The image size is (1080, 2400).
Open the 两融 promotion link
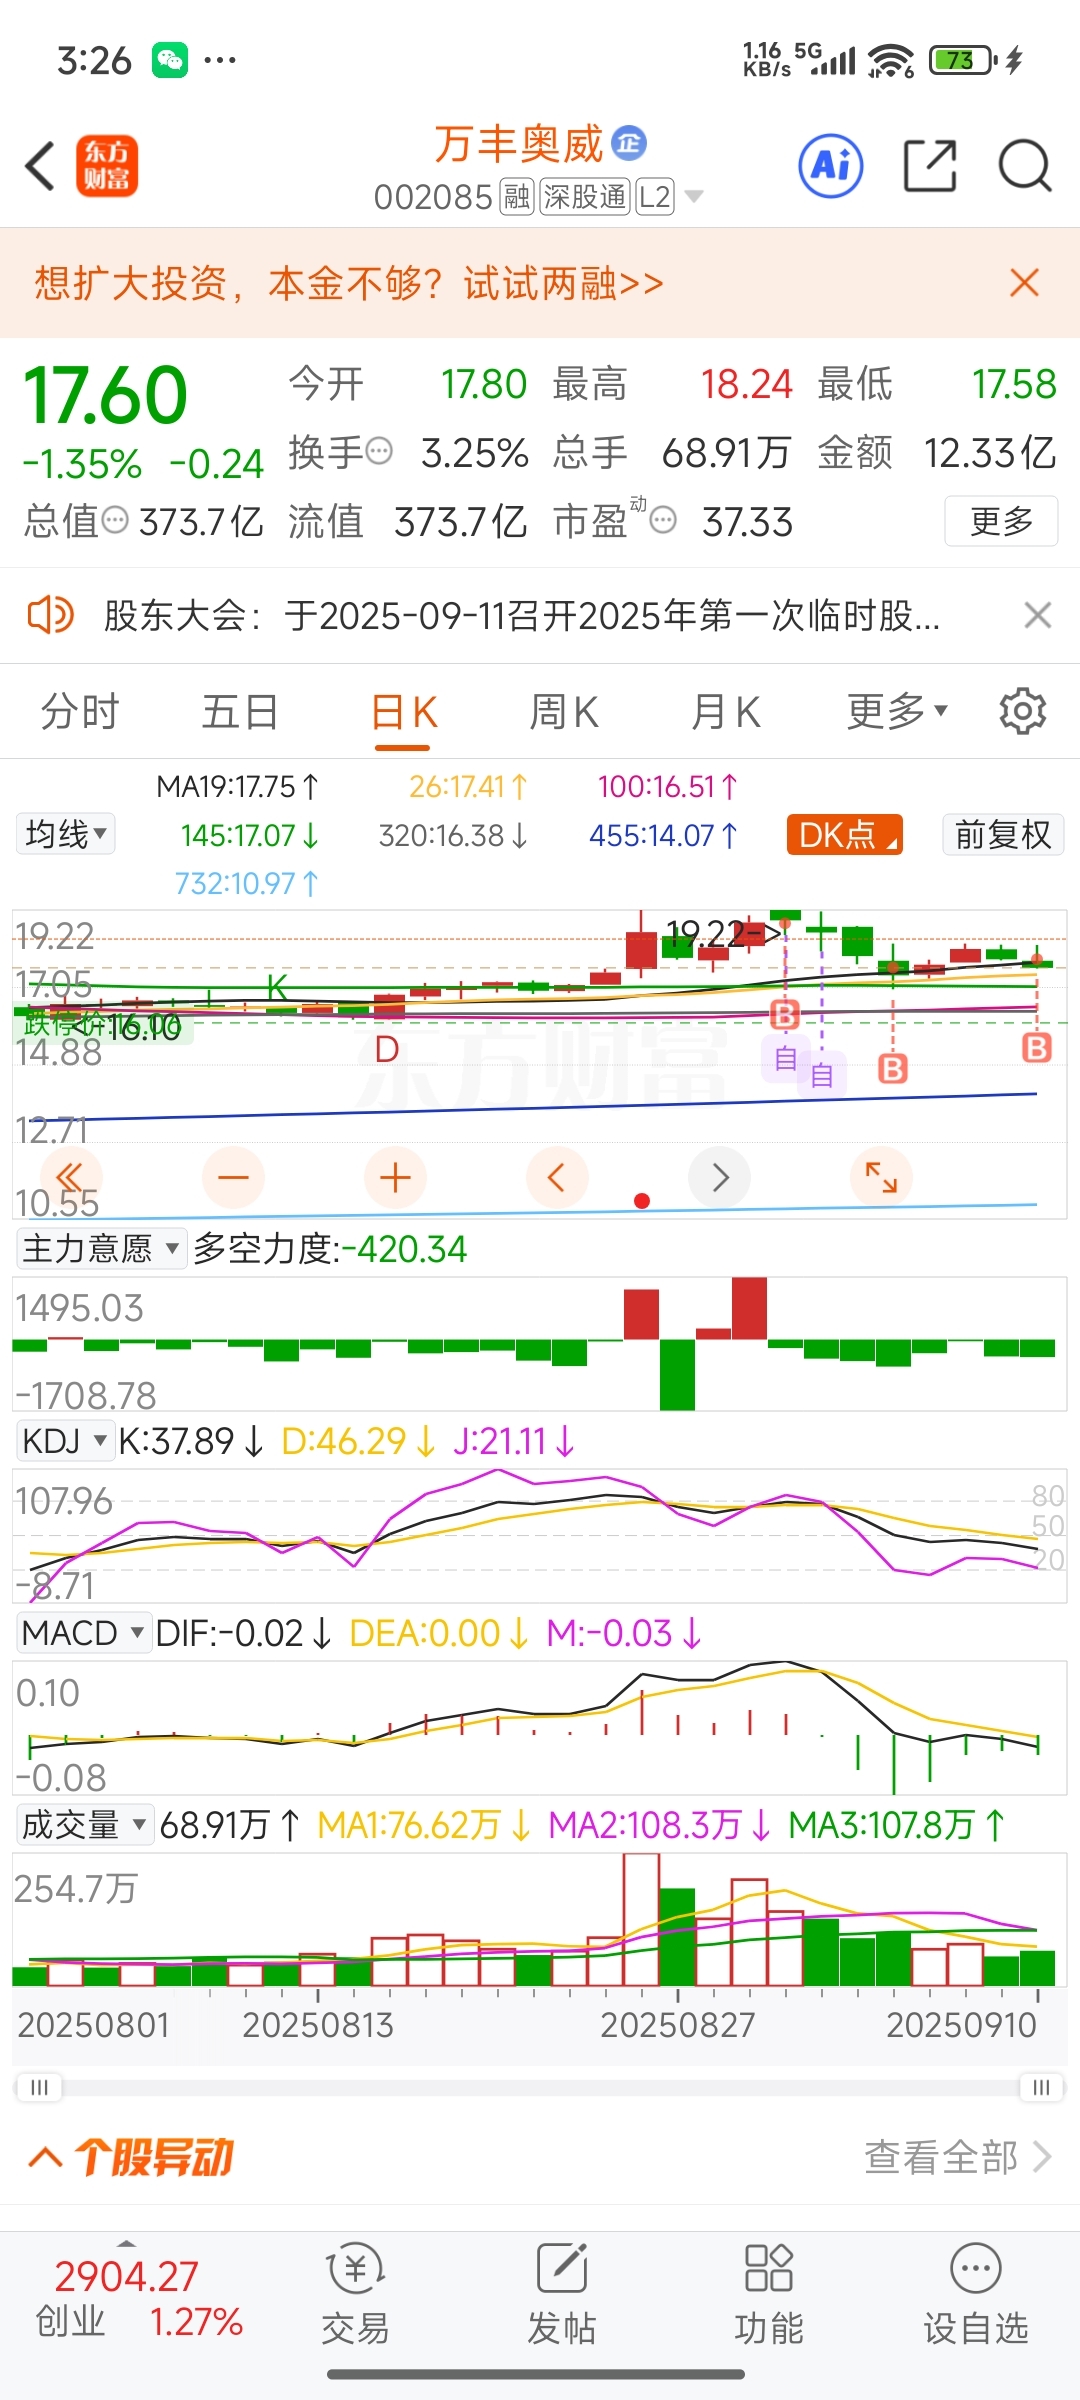point(349,284)
